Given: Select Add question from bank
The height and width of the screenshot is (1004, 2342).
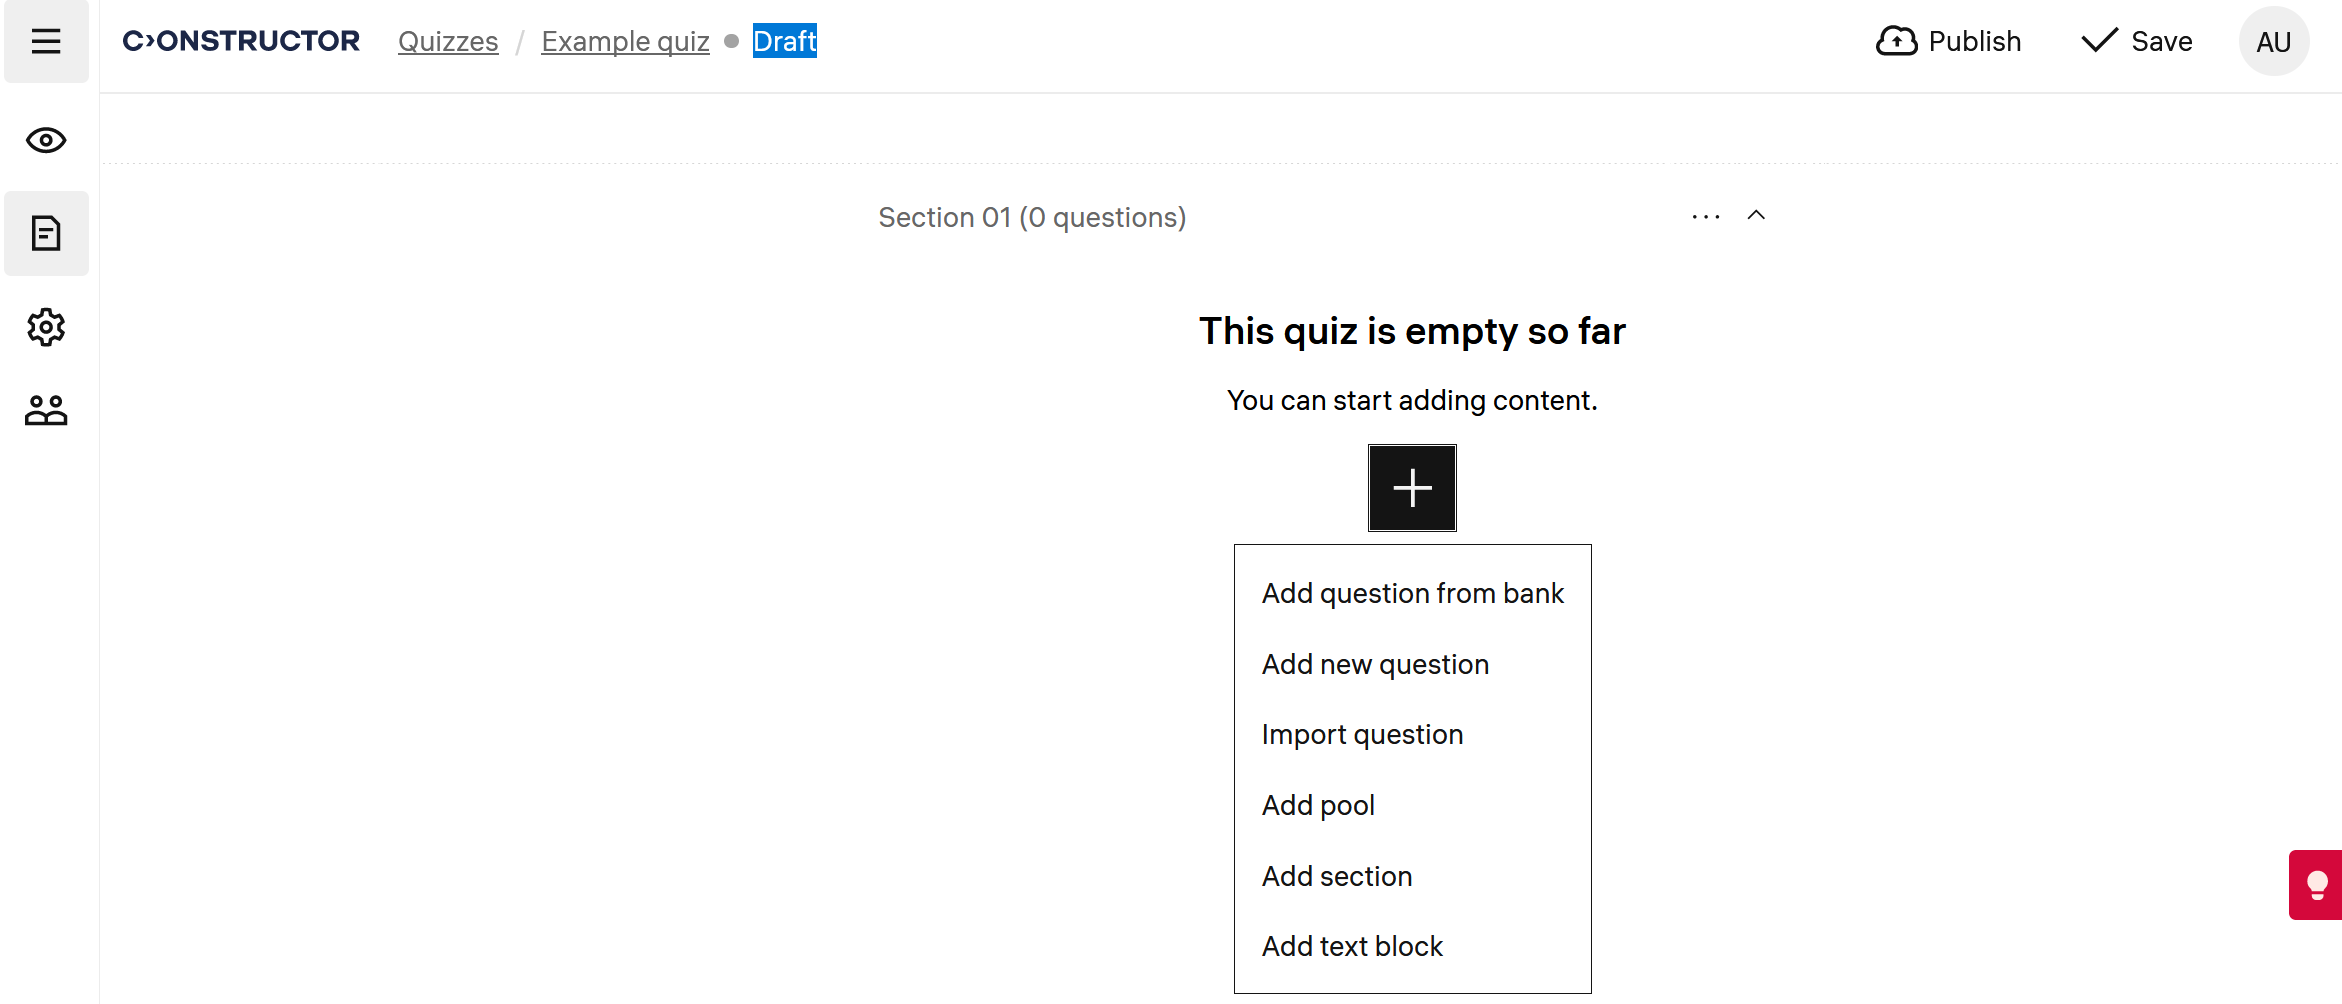Looking at the screenshot, I should [1412, 594].
